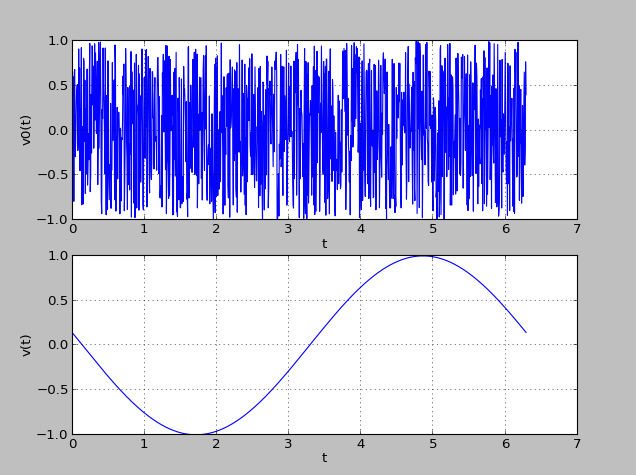The height and width of the screenshot is (475, 636).
Task: Select x-tick 3 under the v0(t) plot
Action: [x=288, y=229]
